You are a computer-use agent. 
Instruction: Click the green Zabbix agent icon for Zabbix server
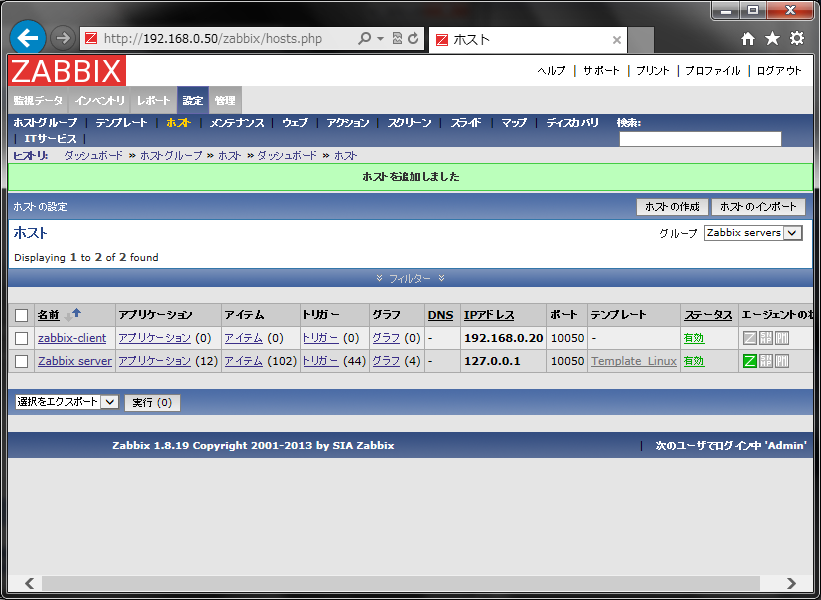tap(750, 361)
